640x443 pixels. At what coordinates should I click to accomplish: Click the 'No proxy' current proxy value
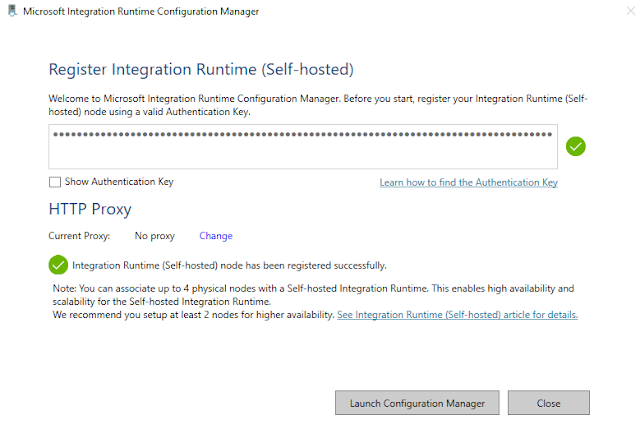point(155,236)
